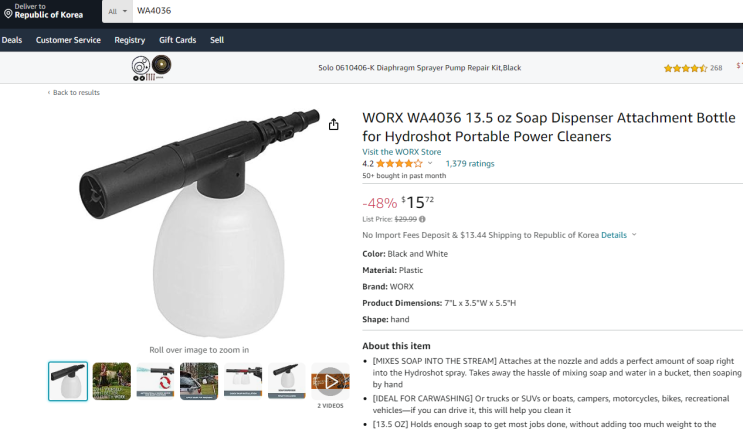Image resolution: width=743 pixels, height=430 pixels.
Task: Open the Customer Service menu item
Action: tap(68, 40)
